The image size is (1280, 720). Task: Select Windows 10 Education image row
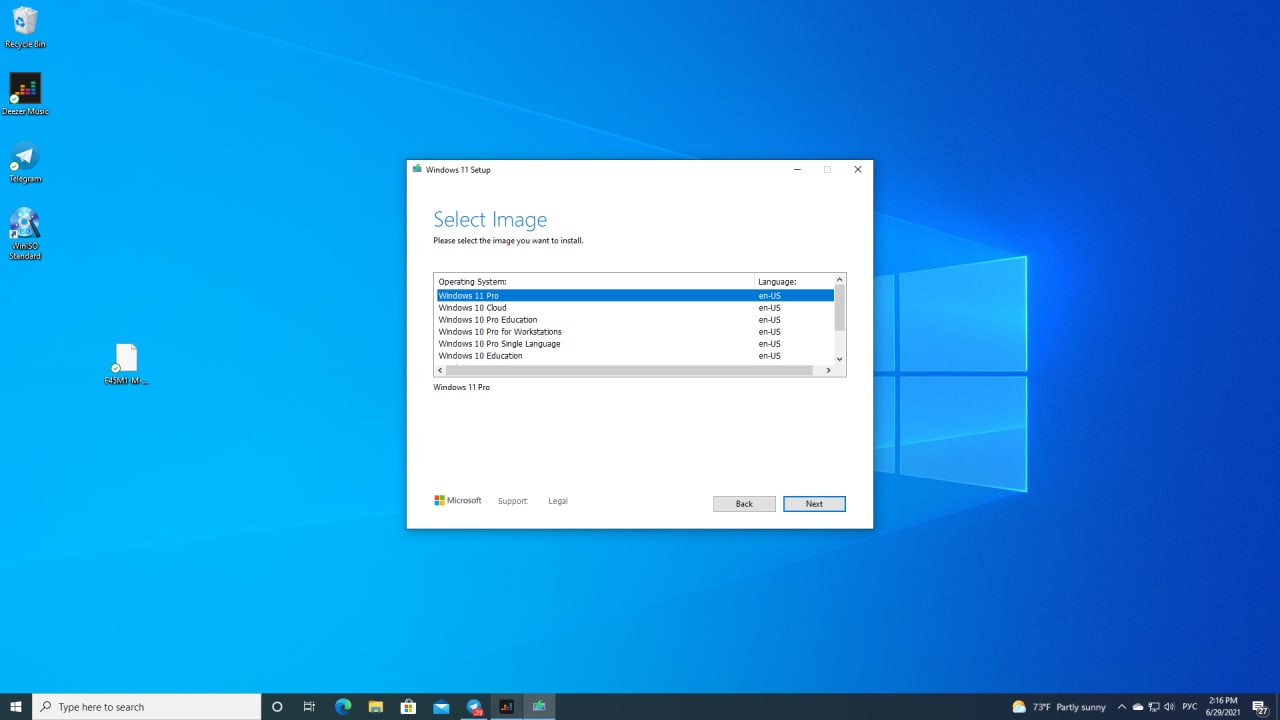coord(635,356)
